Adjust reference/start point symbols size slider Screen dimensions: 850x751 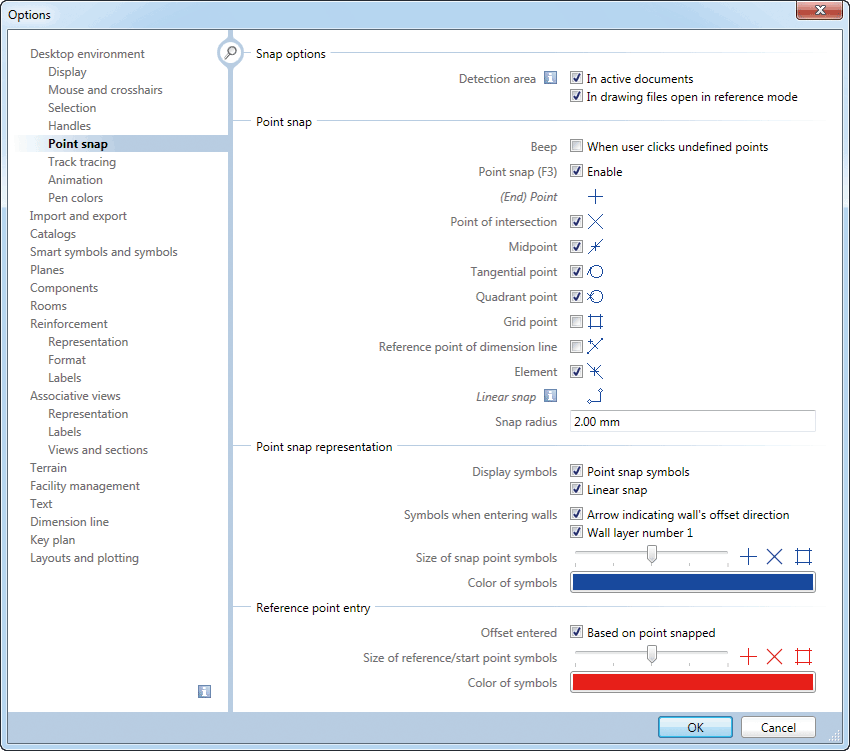point(652,654)
